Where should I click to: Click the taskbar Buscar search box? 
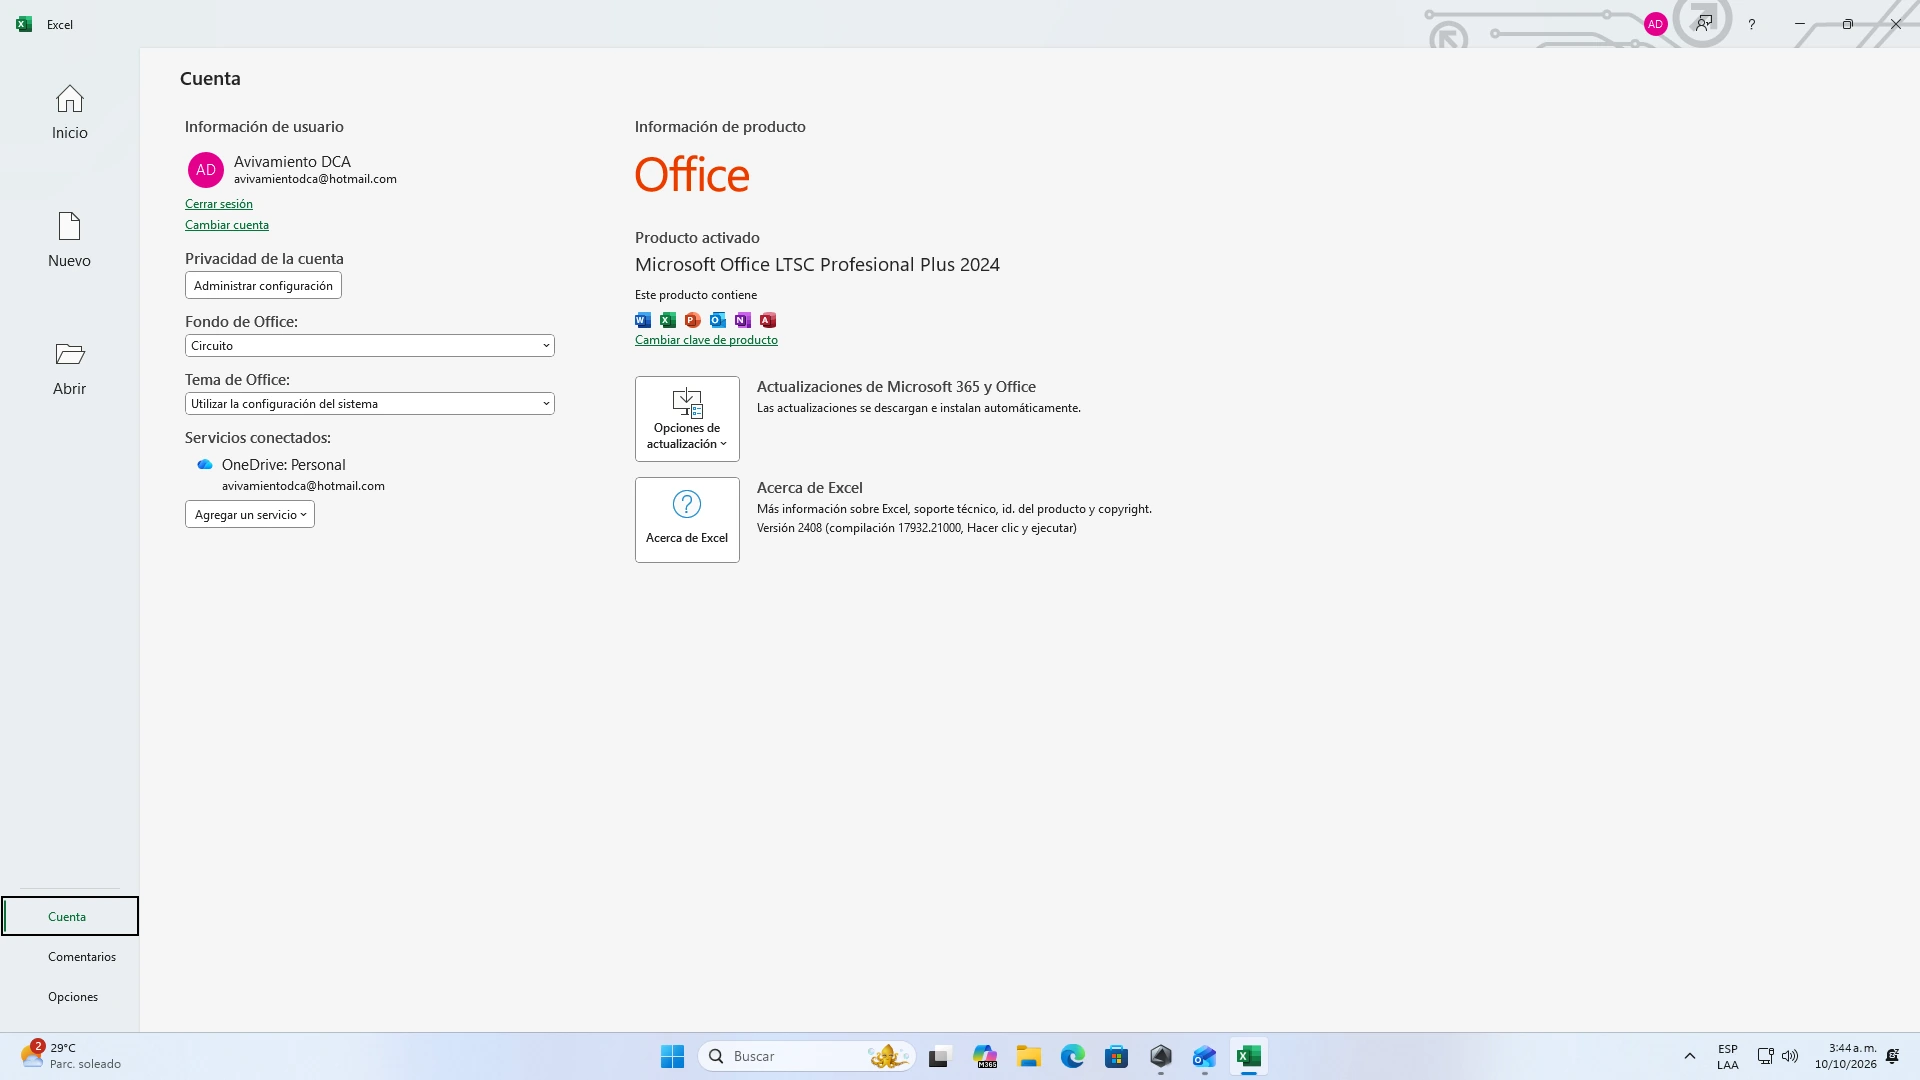pyautogui.click(x=806, y=1056)
